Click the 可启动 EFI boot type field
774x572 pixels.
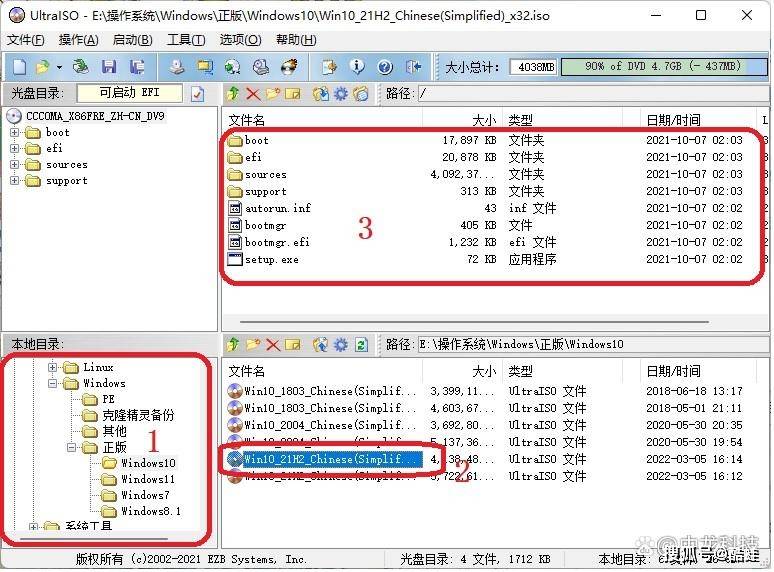point(129,93)
